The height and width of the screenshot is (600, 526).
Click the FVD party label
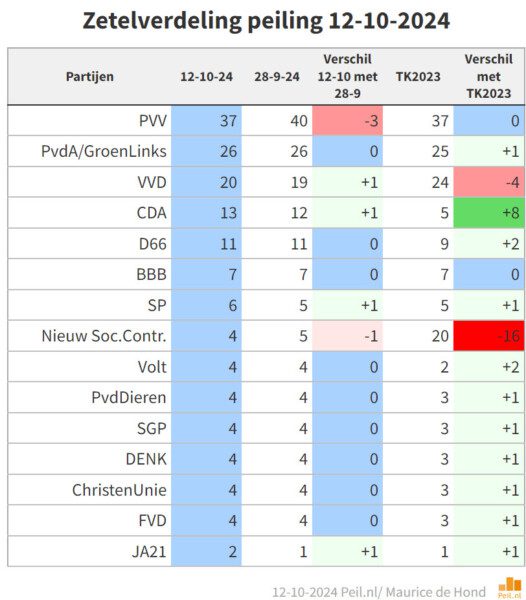click(x=152, y=520)
